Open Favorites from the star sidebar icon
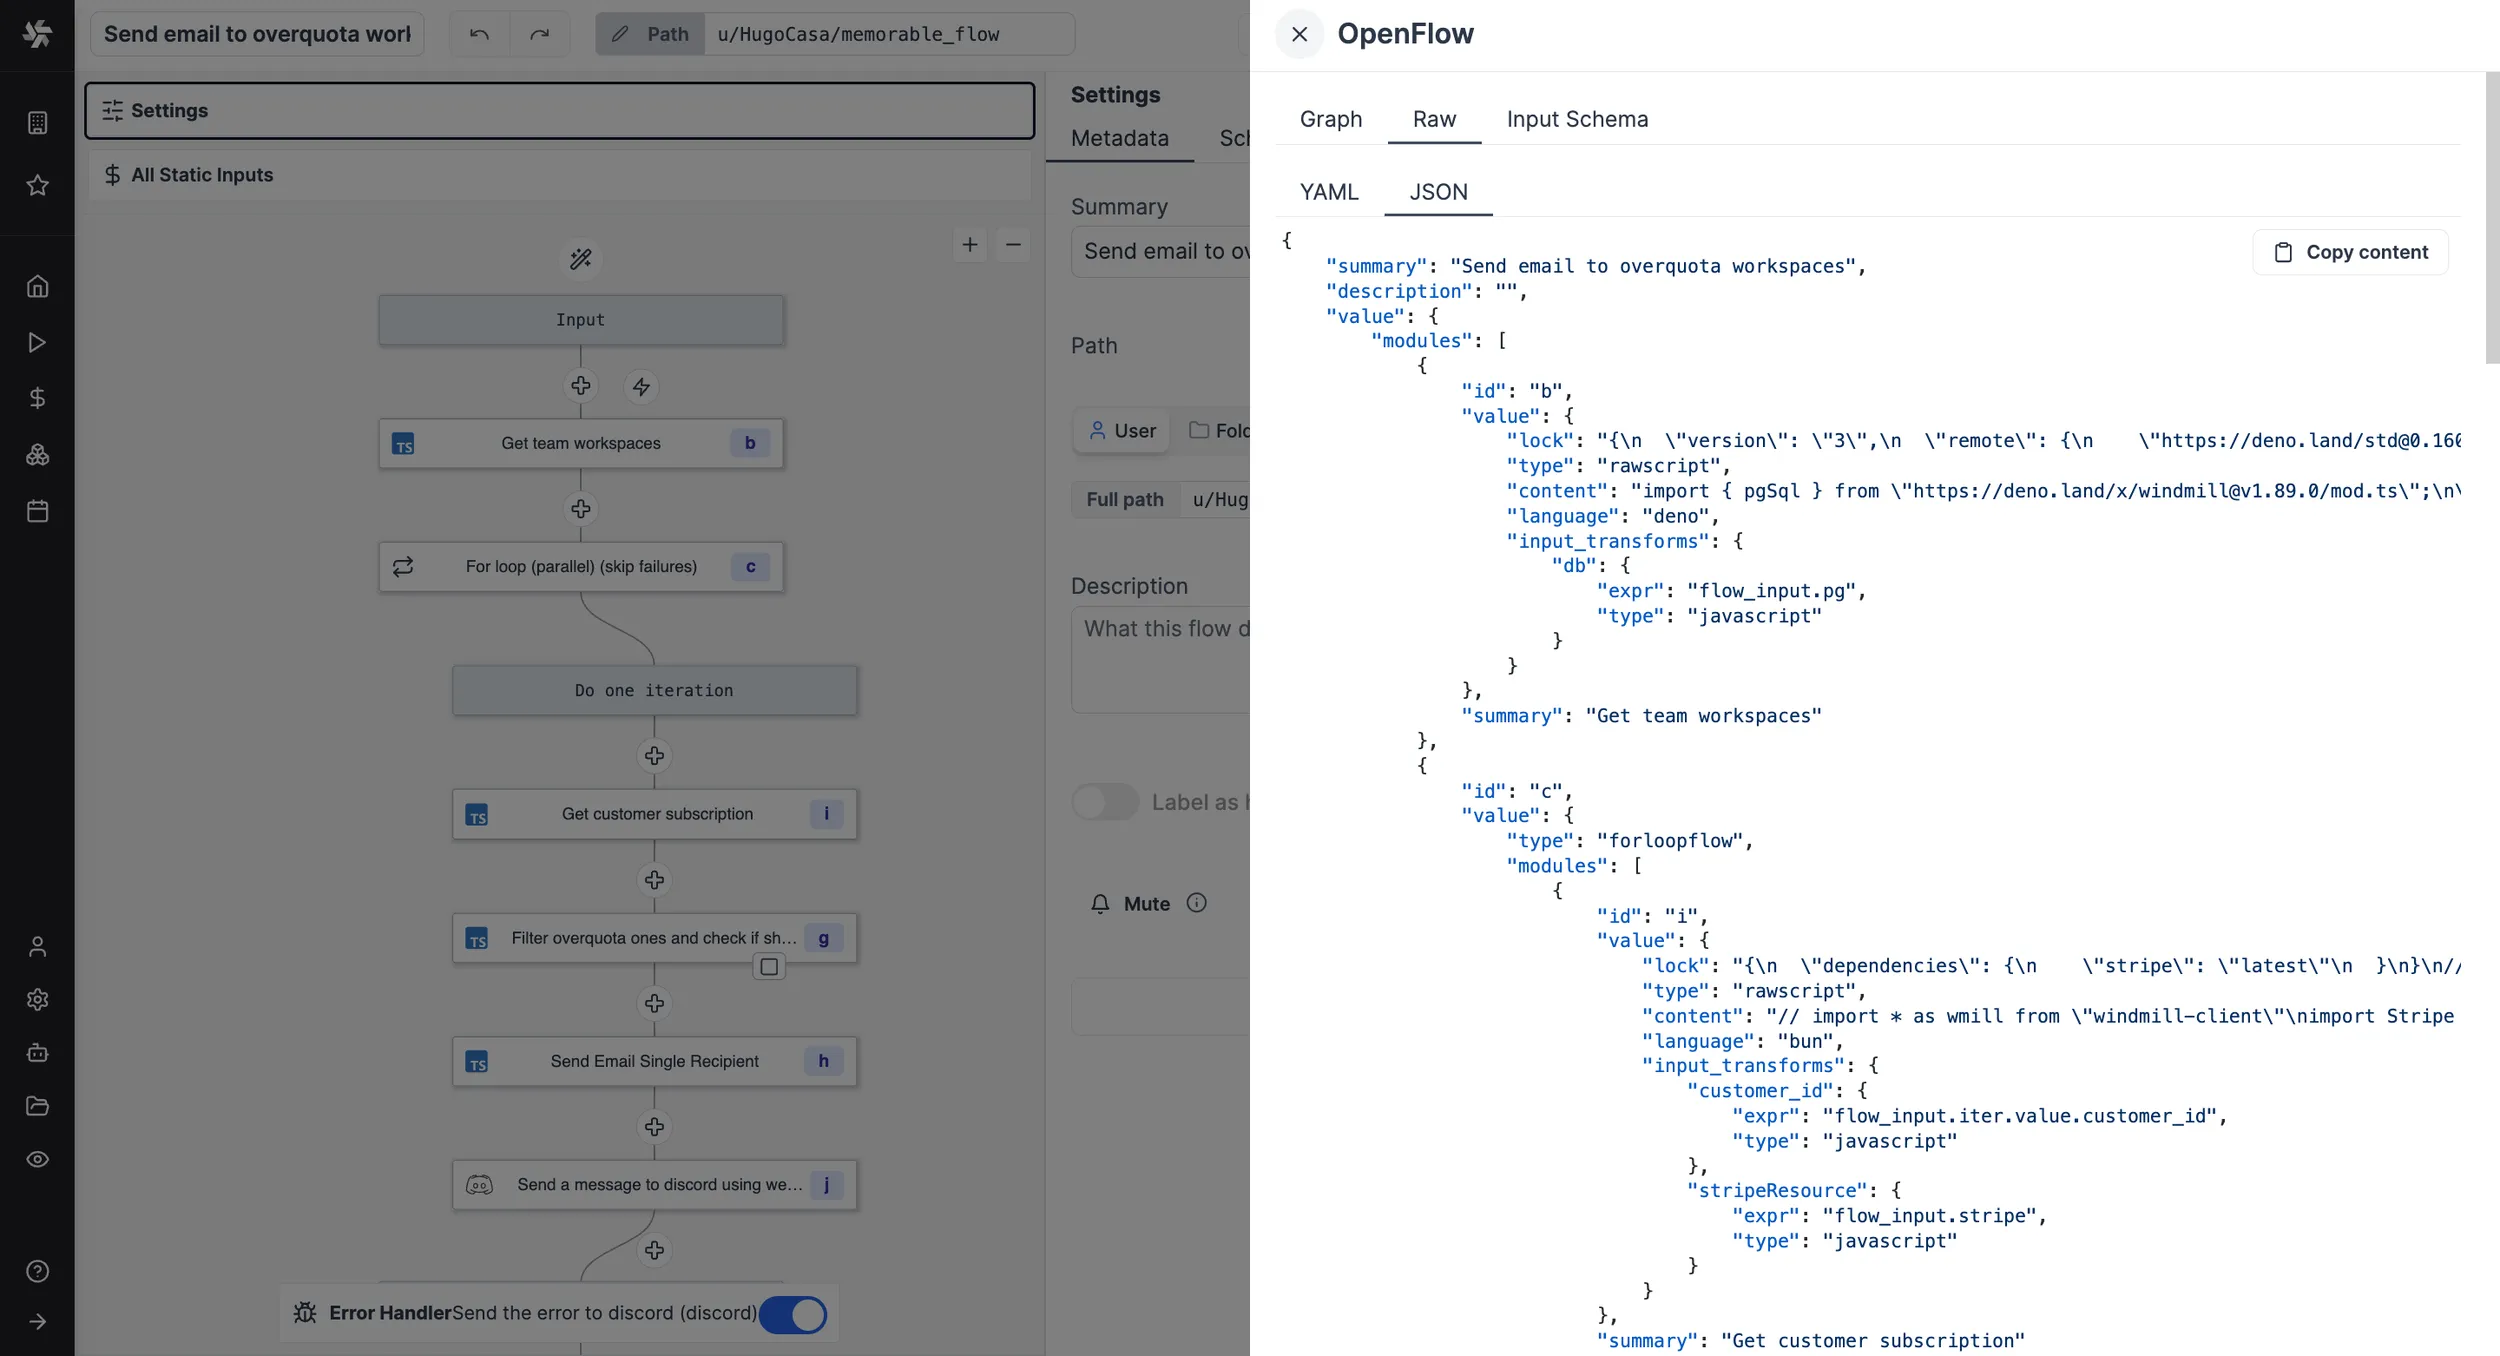Image resolution: width=2500 pixels, height=1356 pixels. tap(37, 186)
